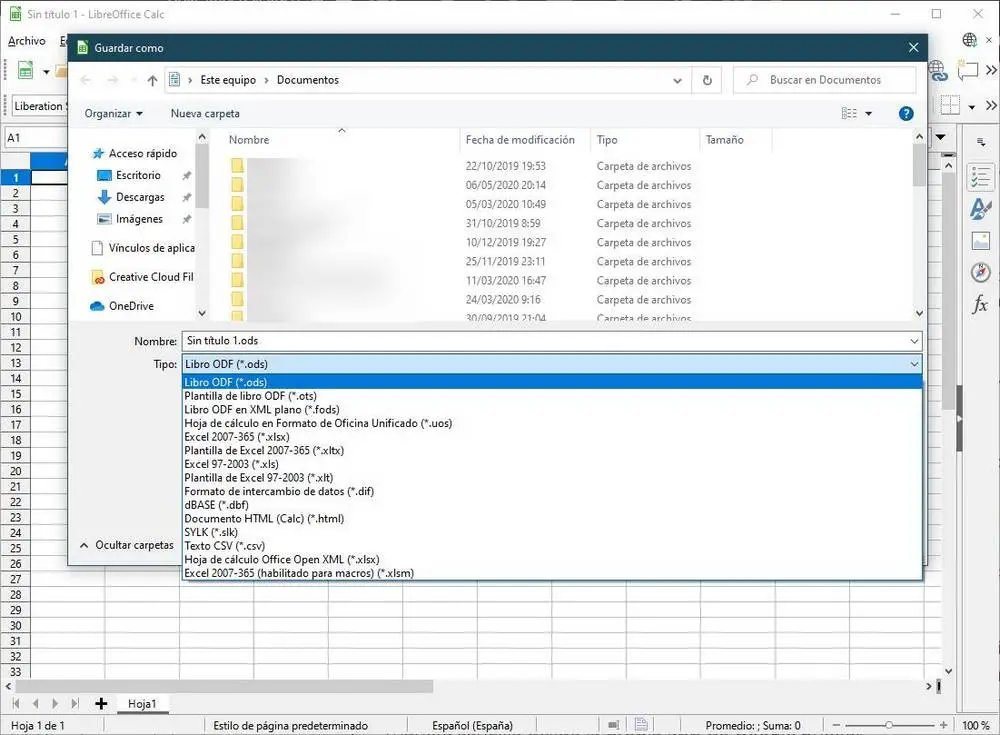This screenshot has height=735, width=1000.
Task: Click Nueva carpeta button
Action: [205, 114]
